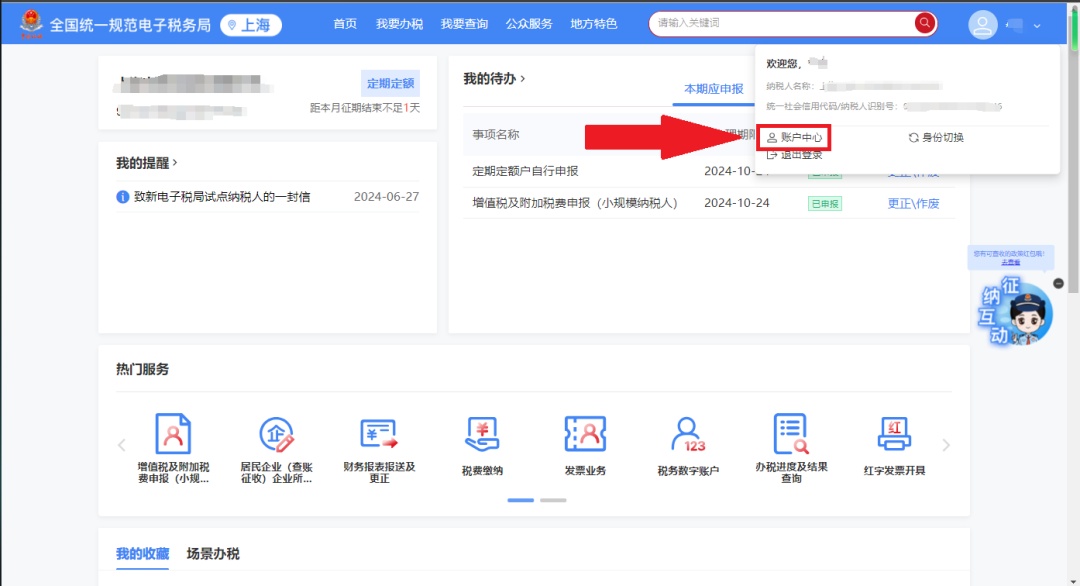This screenshot has height=586, width=1080.
Task: Click the red search button
Action: [924, 23]
